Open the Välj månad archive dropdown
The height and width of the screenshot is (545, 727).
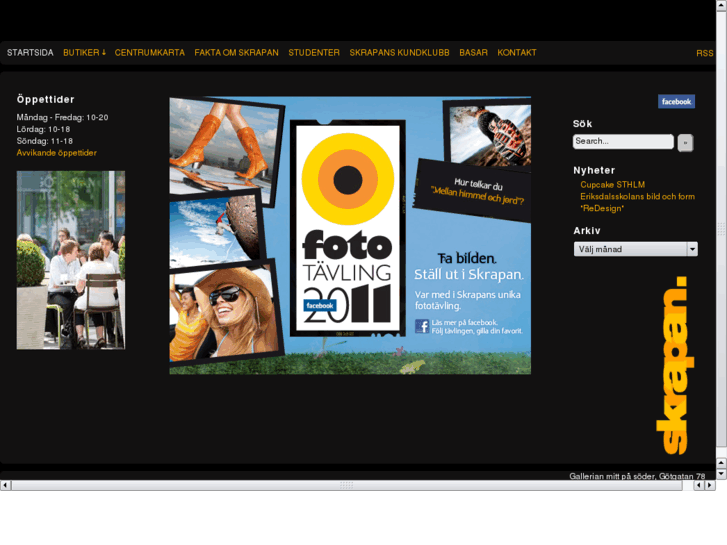[x=635, y=249]
